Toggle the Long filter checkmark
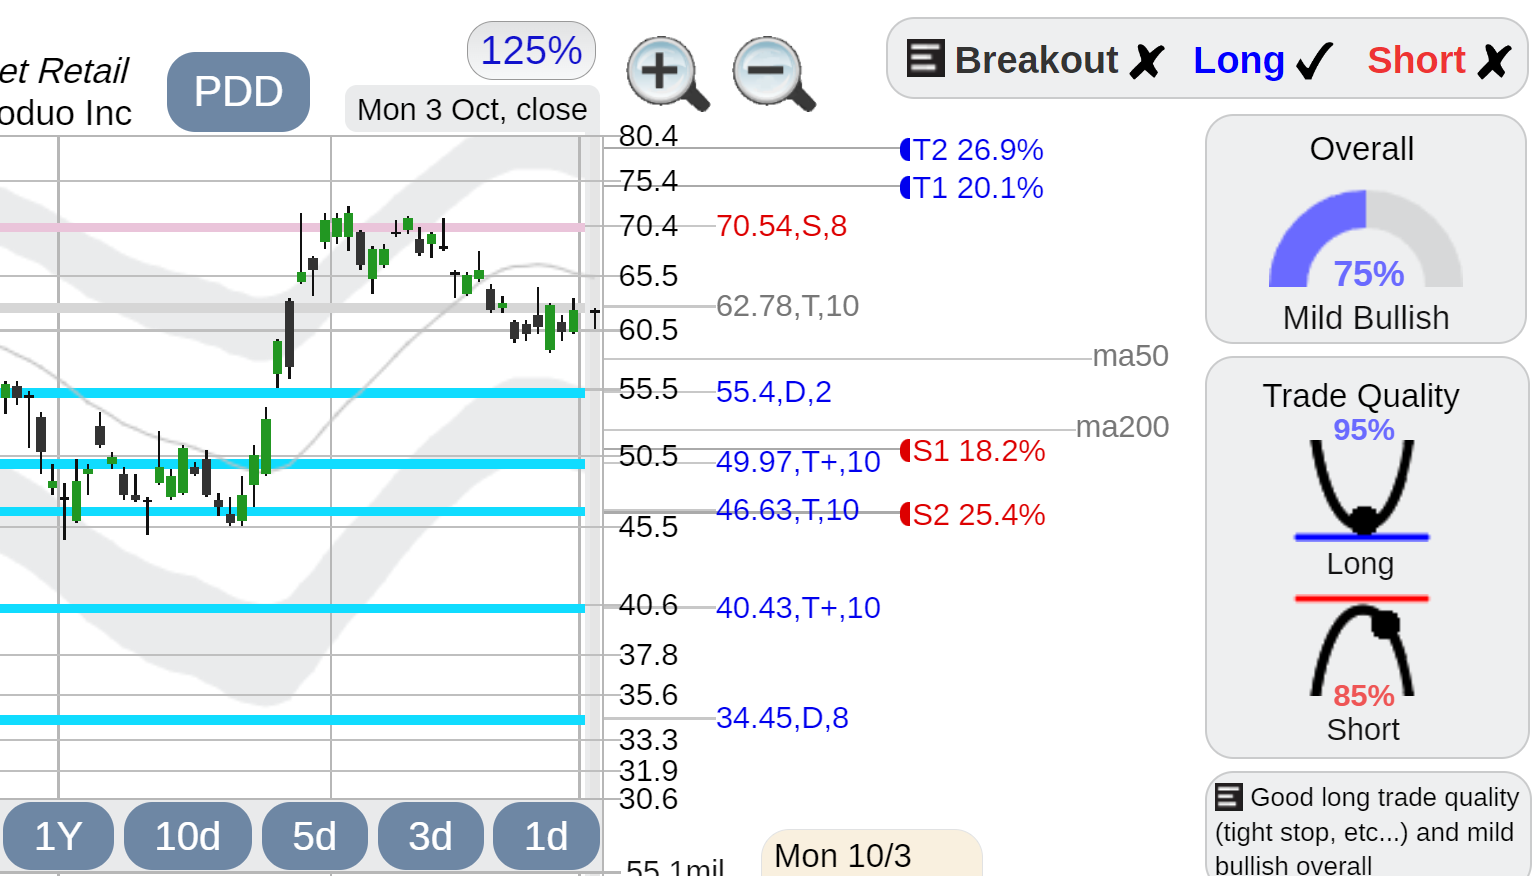 click(x=1263, y=60)
